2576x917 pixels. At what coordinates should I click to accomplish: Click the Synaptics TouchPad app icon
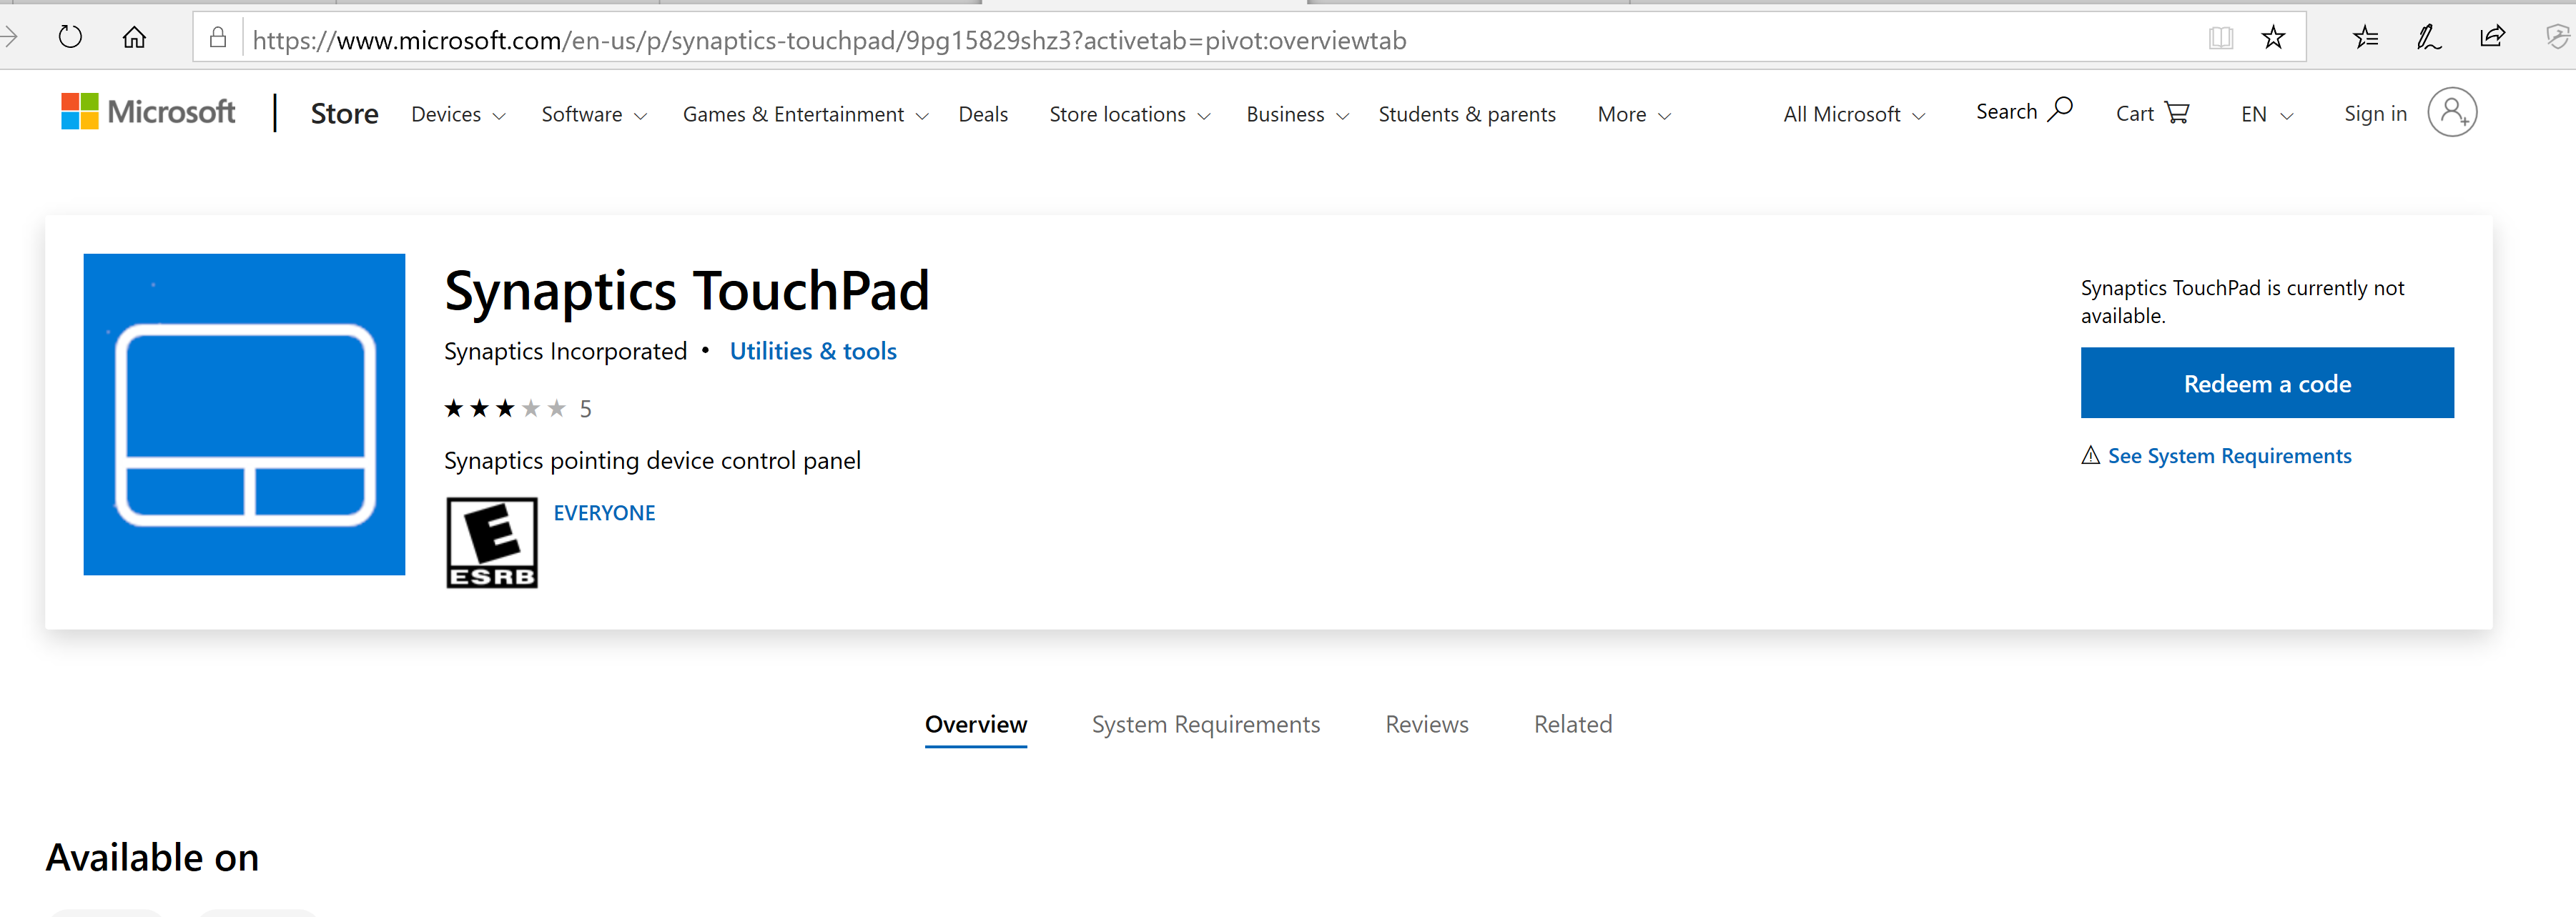pos(244,414)
